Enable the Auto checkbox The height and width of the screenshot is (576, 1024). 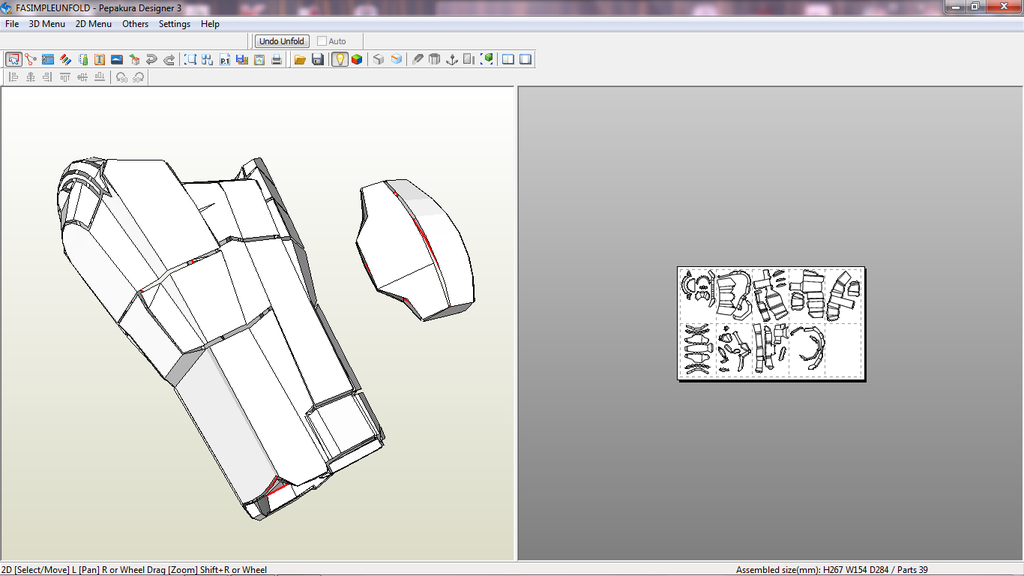[x=322, y=41]
